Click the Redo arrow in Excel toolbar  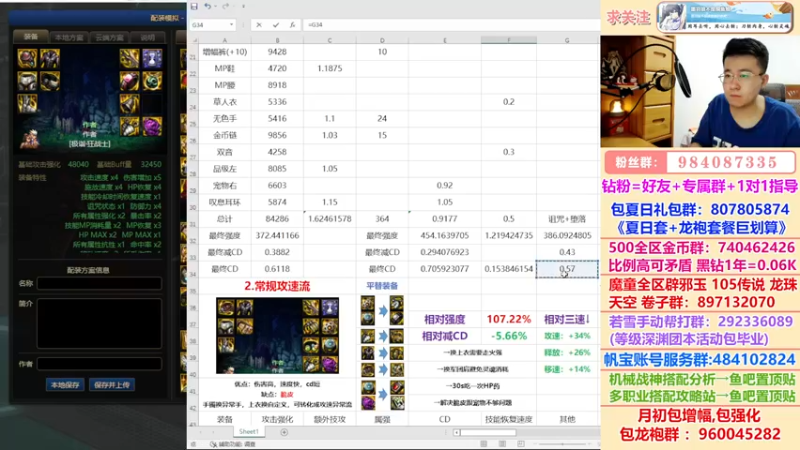(x=226, y=6)
